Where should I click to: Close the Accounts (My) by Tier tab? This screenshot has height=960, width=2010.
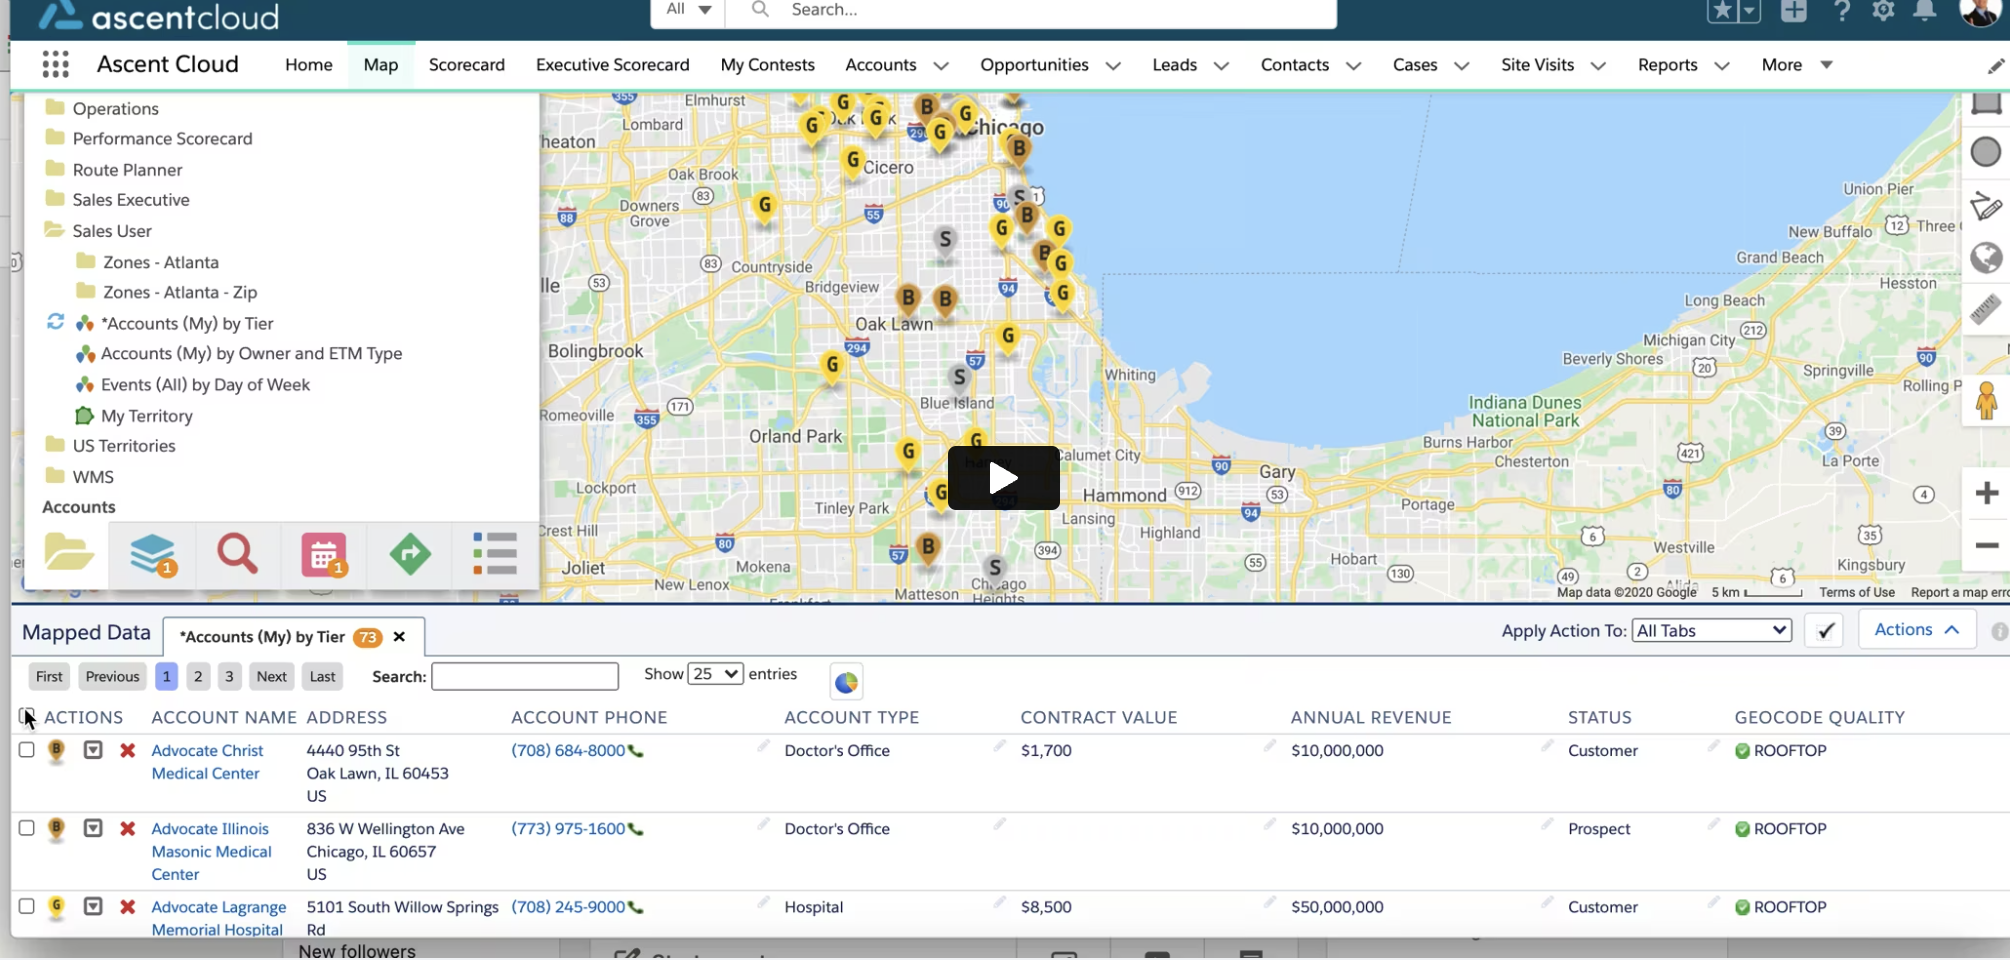[x=399, y=637]
